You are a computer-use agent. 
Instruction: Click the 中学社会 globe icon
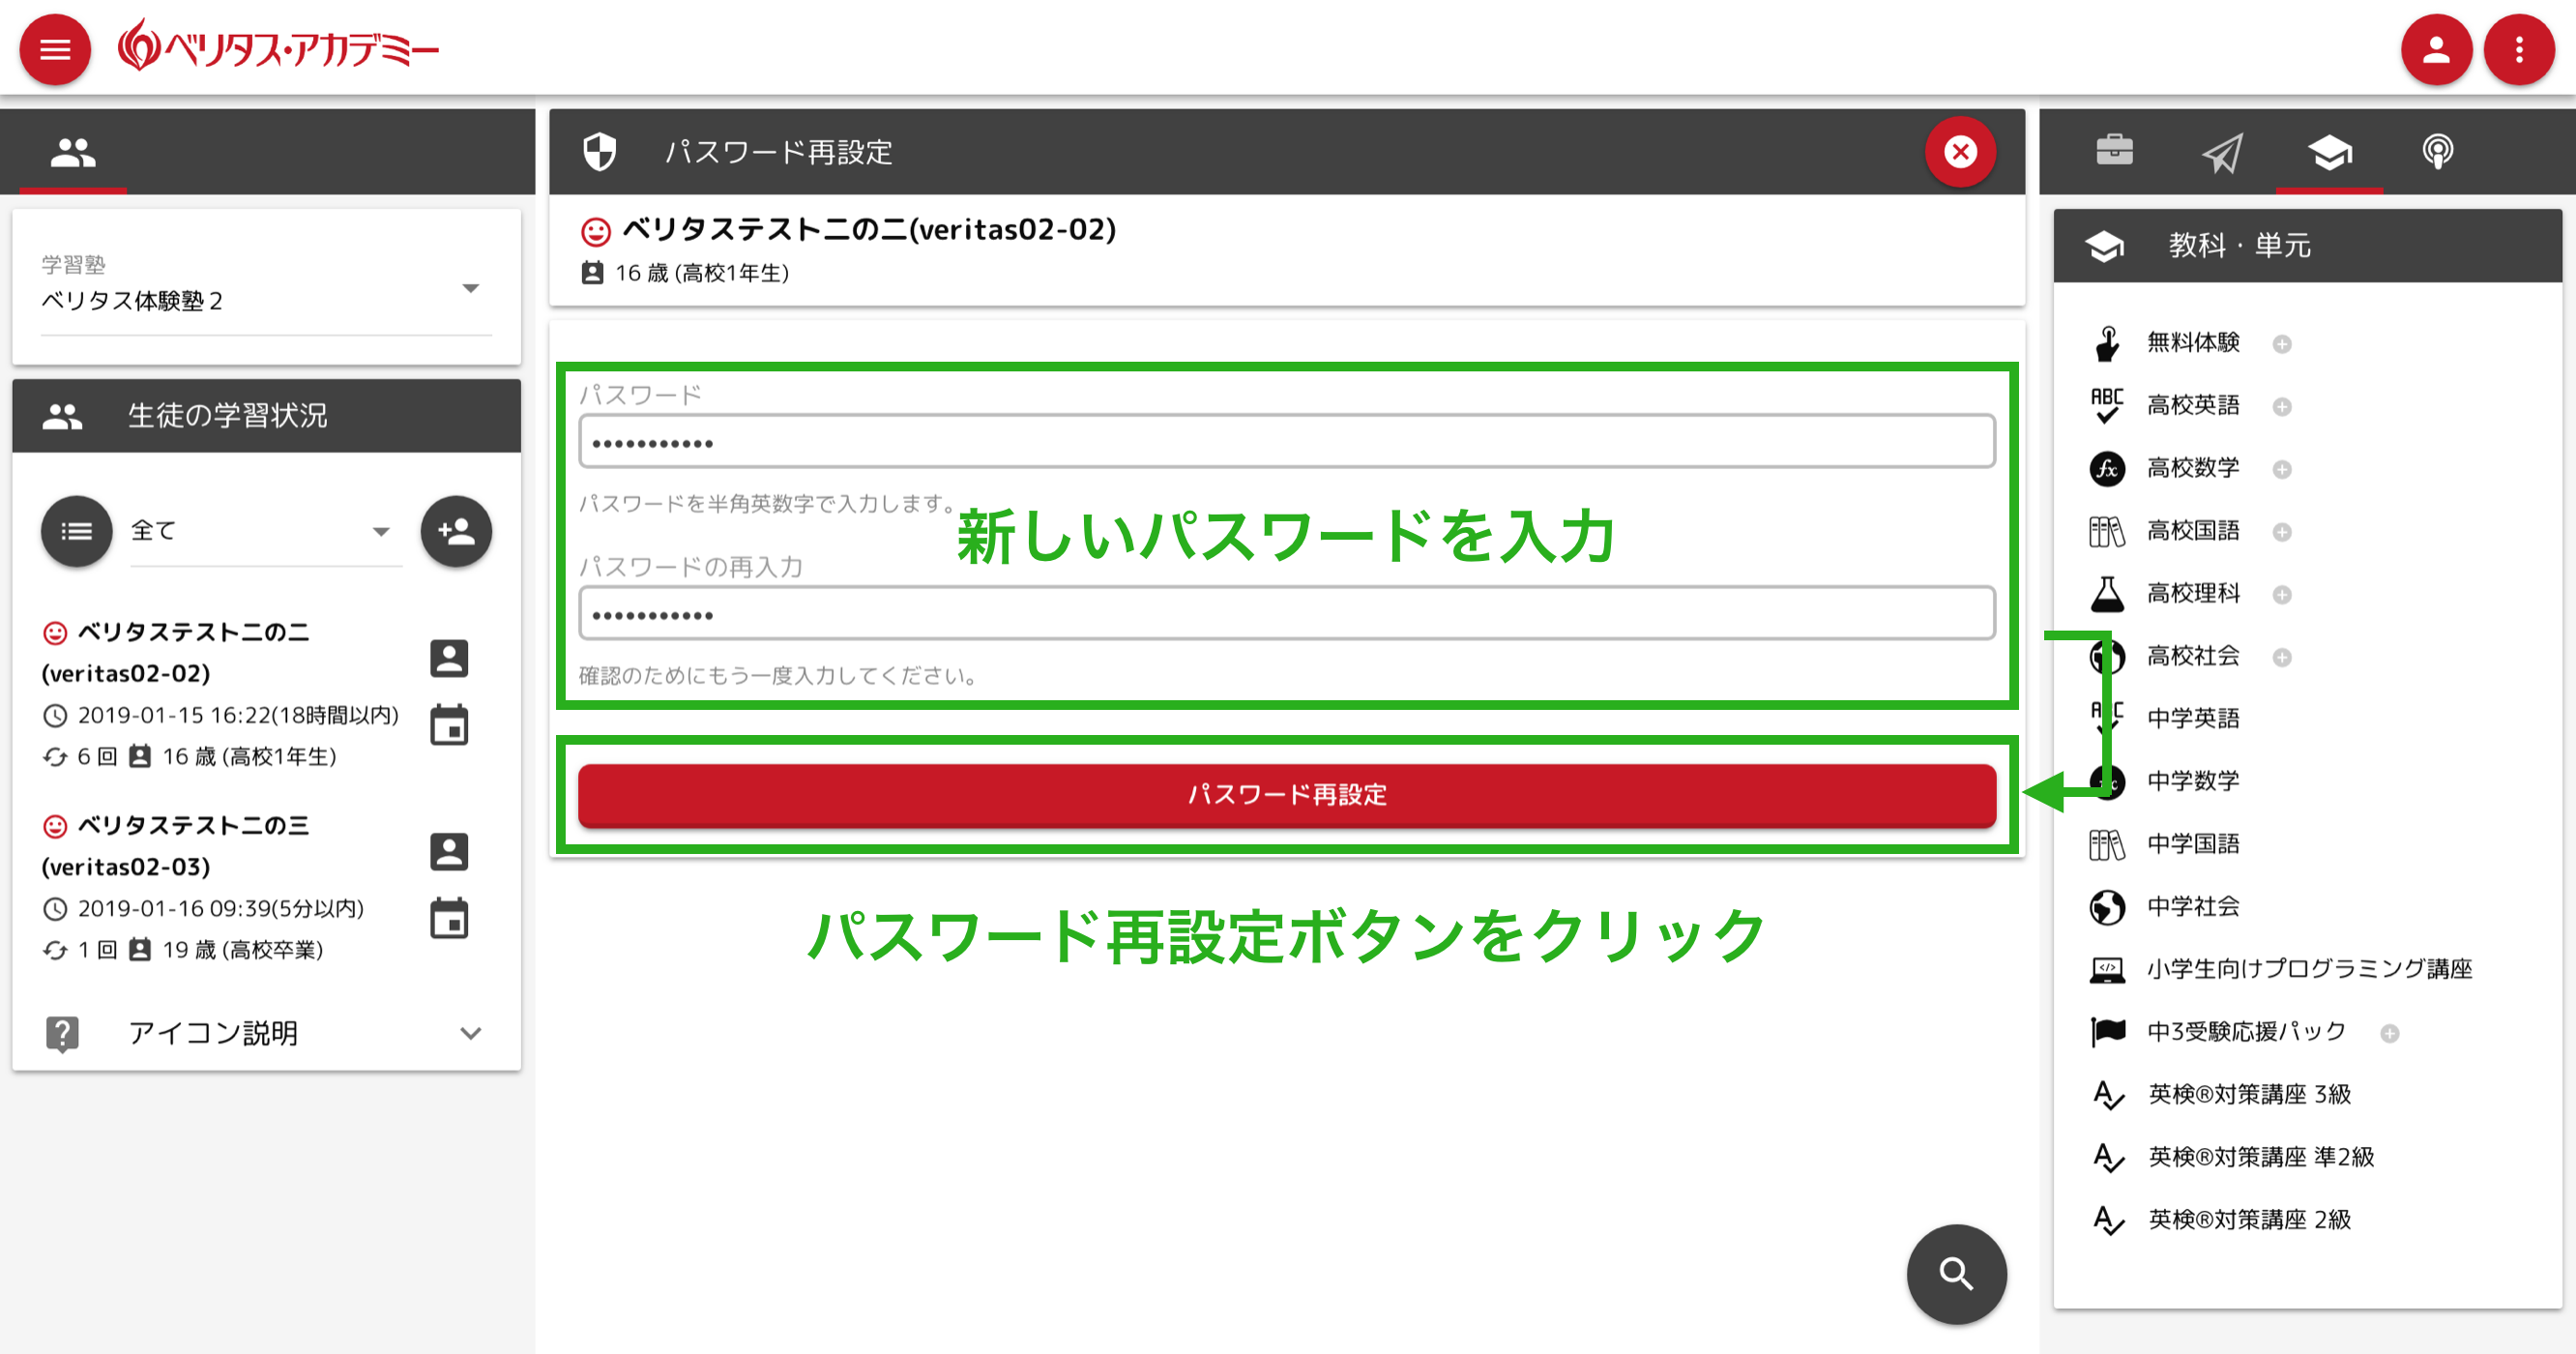(2107, 907)
